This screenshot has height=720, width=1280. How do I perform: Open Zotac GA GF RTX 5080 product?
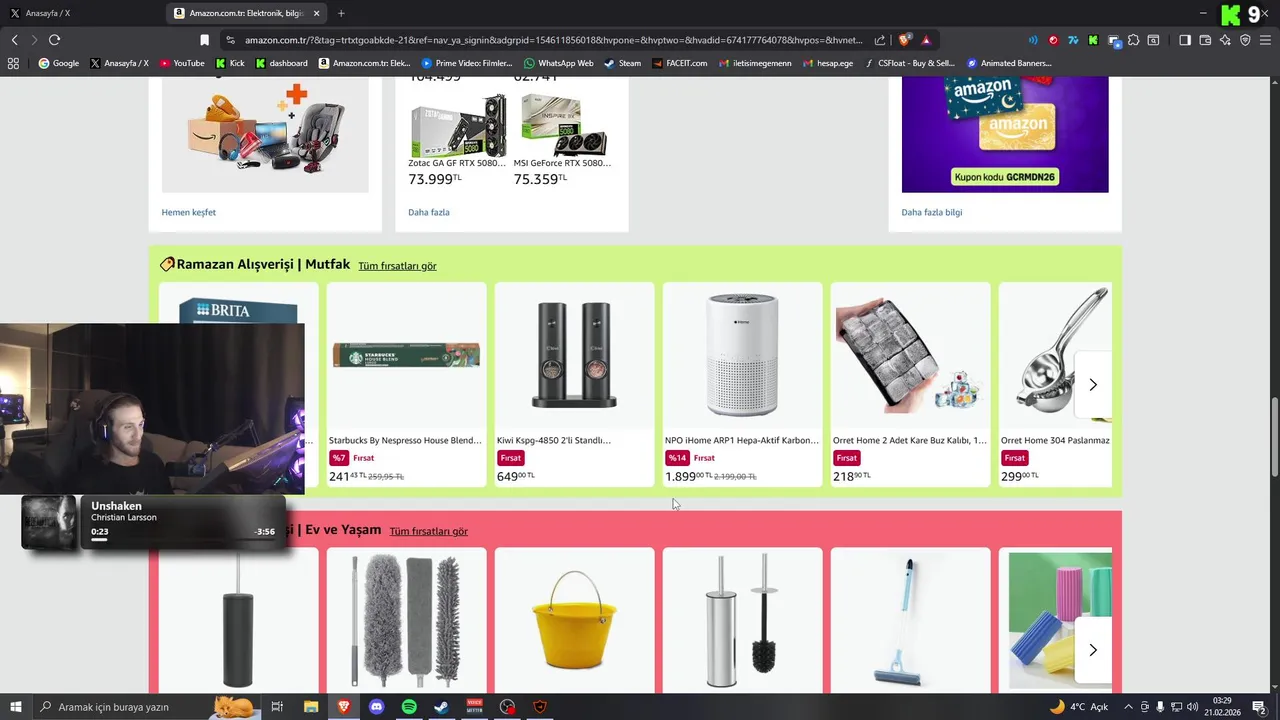458,141
